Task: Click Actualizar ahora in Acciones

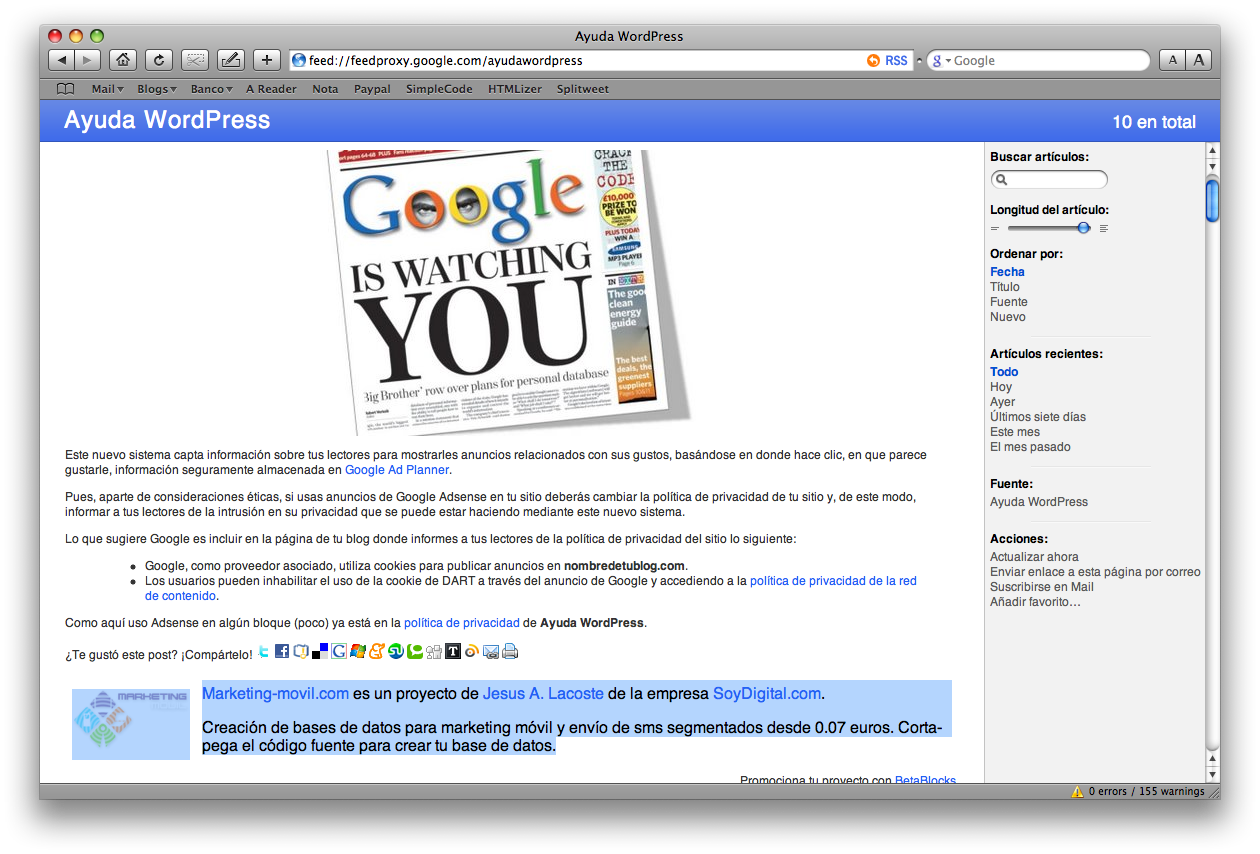Action: pos(1034,557)
